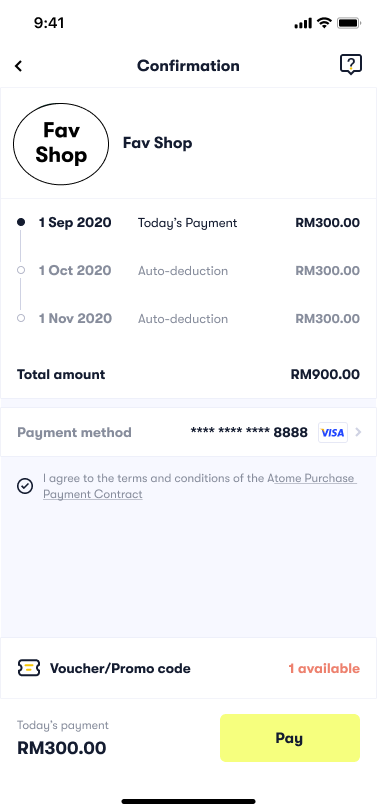Tap the '1 available' voucher text
377x812 pixels.
(324, 669)
